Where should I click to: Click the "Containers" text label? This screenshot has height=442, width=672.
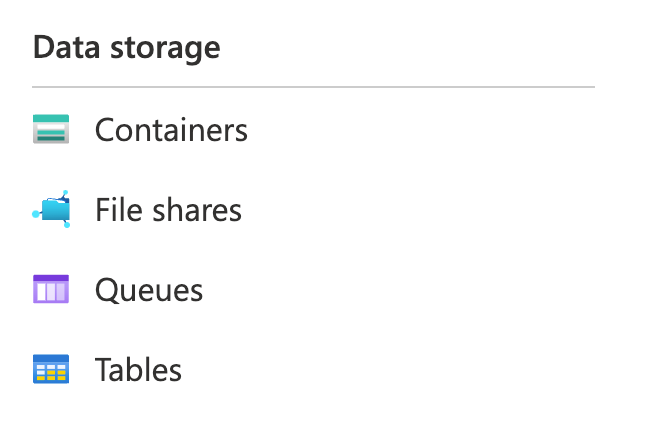pos(171,130)
